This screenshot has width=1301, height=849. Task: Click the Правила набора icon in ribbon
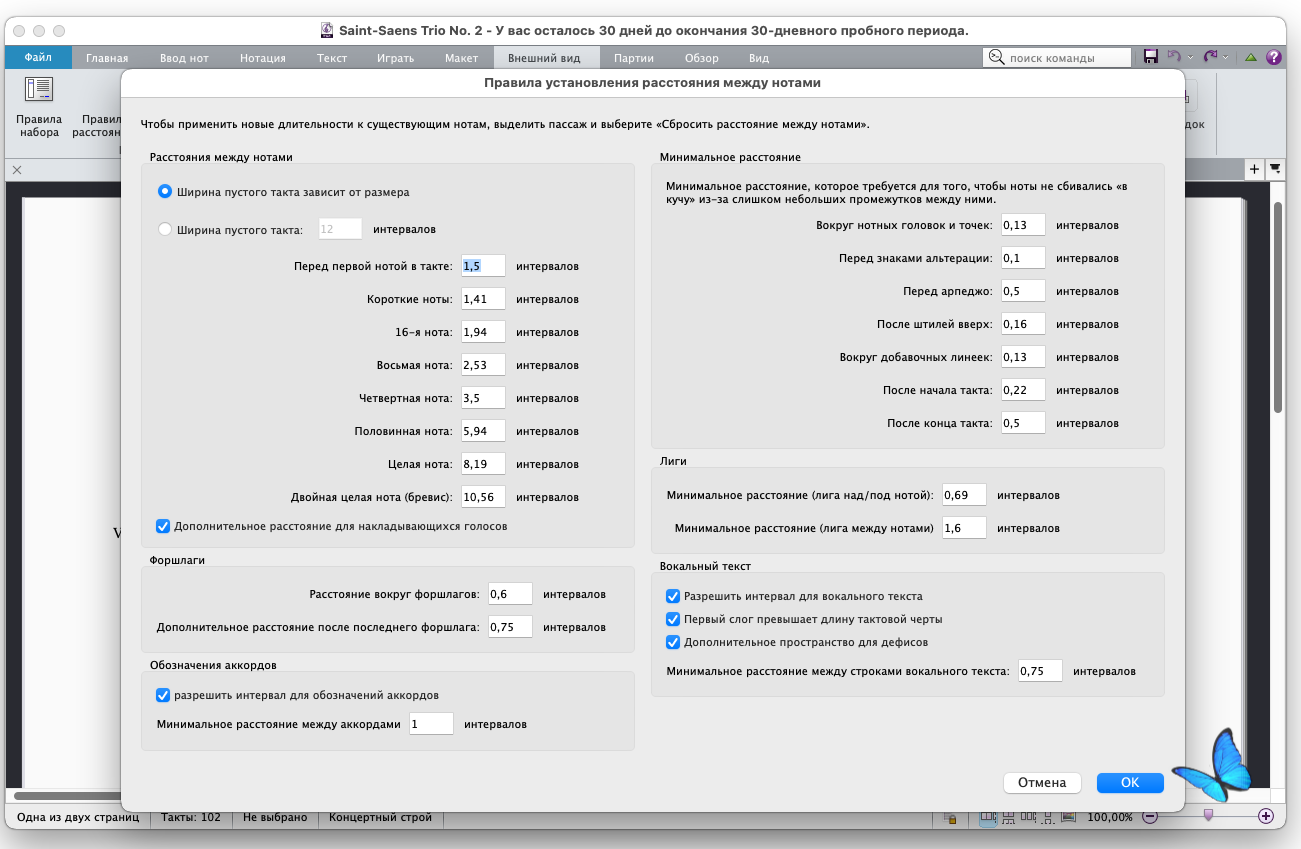click(39, 90)
